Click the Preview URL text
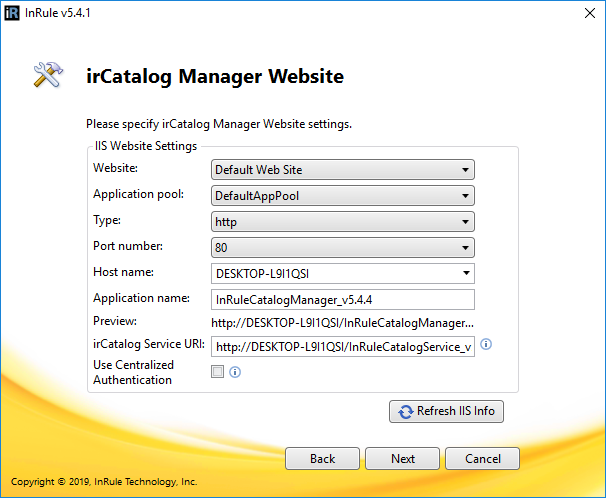606x498 pixels. click(342, 323)
